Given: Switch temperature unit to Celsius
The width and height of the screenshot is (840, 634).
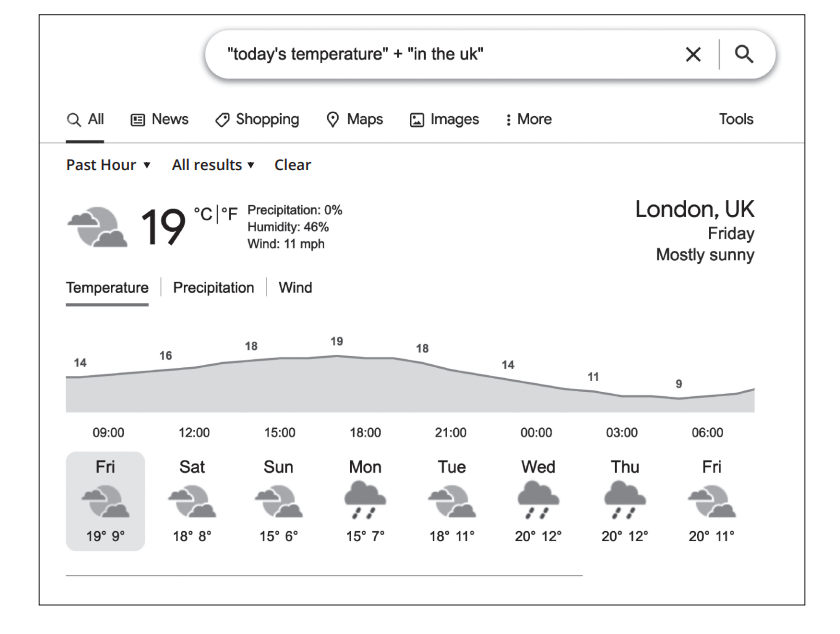Looking at the screenshot, I should point(203,213).
